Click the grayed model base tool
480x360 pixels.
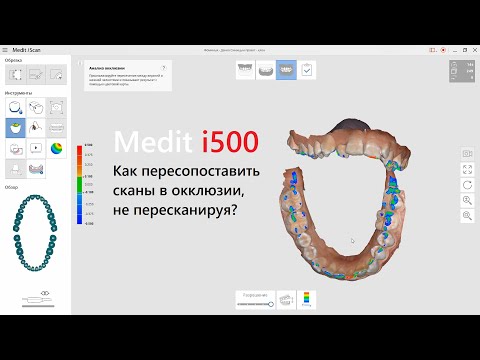click(x=15, y=169)
